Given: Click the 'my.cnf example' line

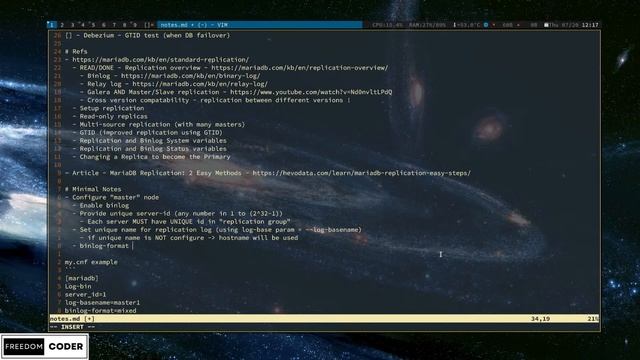Looking at the screenshot, I should point(91,262).
